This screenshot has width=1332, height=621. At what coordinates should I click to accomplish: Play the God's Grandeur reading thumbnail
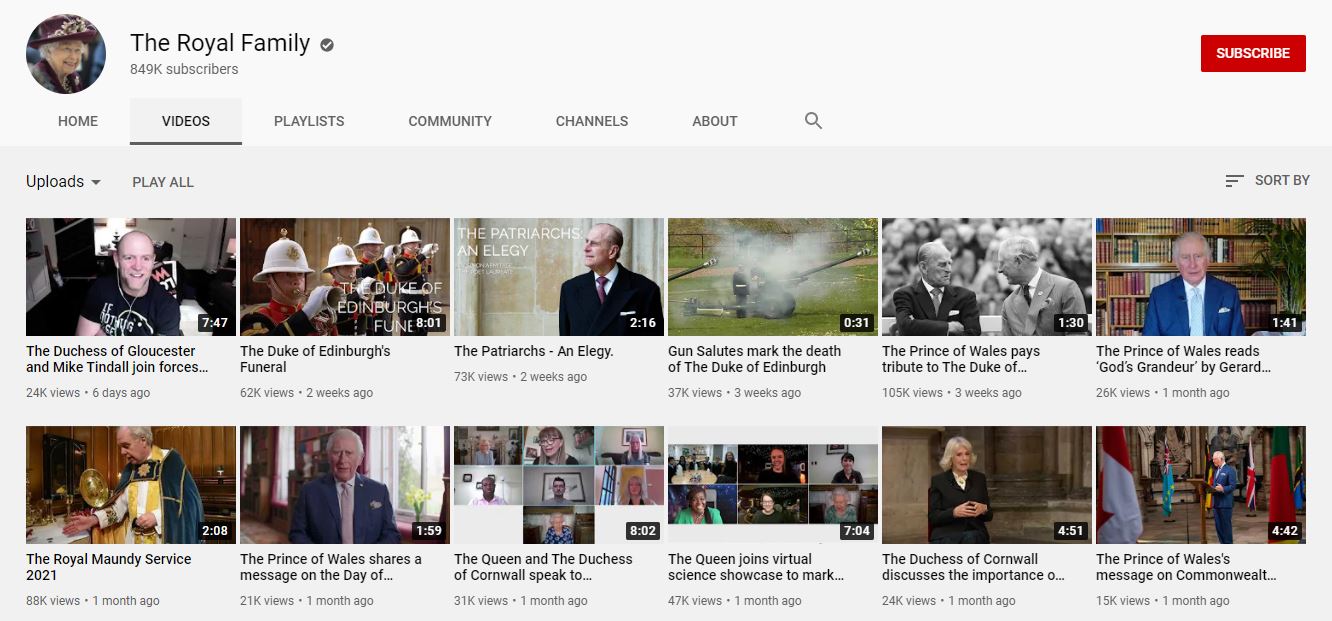(x=1201, y=277)
